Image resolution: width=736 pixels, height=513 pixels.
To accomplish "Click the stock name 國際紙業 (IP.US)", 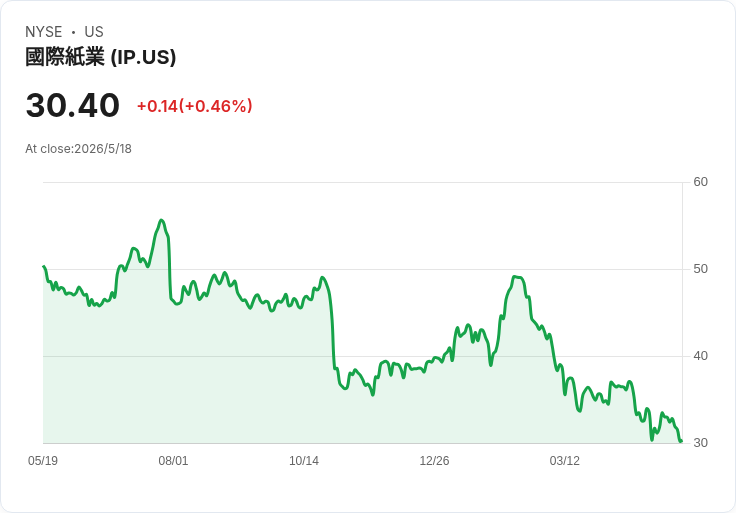I will coord(100,57).
